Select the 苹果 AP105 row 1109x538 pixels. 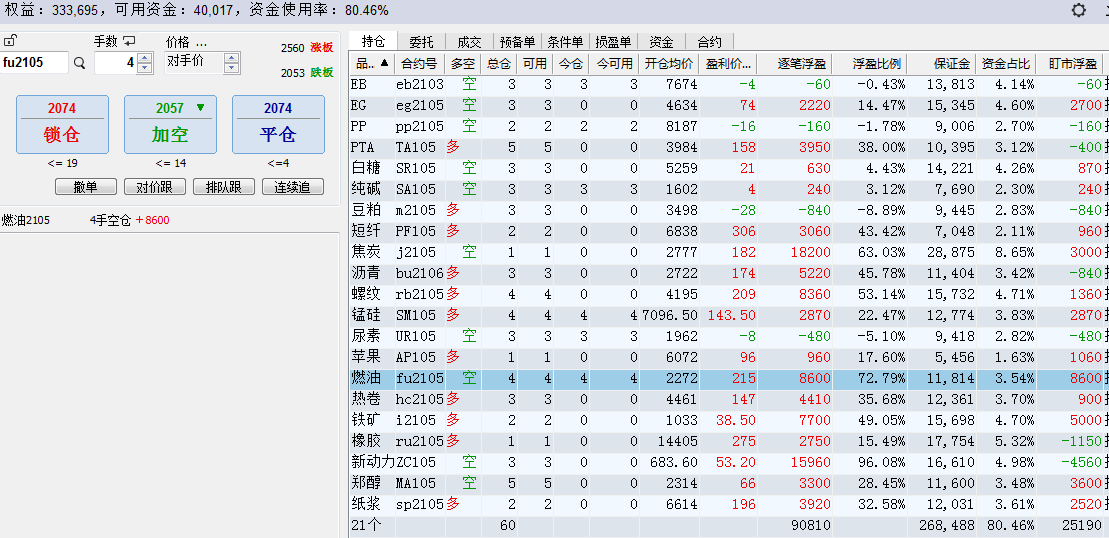point(728,357)
